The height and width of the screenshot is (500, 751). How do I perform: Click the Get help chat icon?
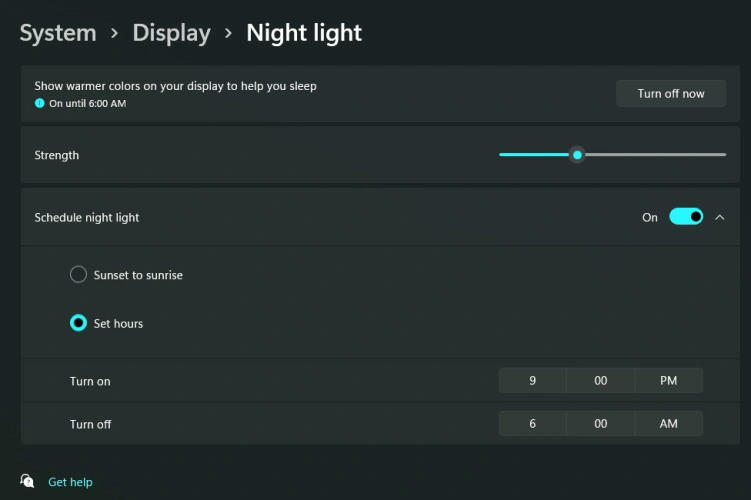pos(28,481)
